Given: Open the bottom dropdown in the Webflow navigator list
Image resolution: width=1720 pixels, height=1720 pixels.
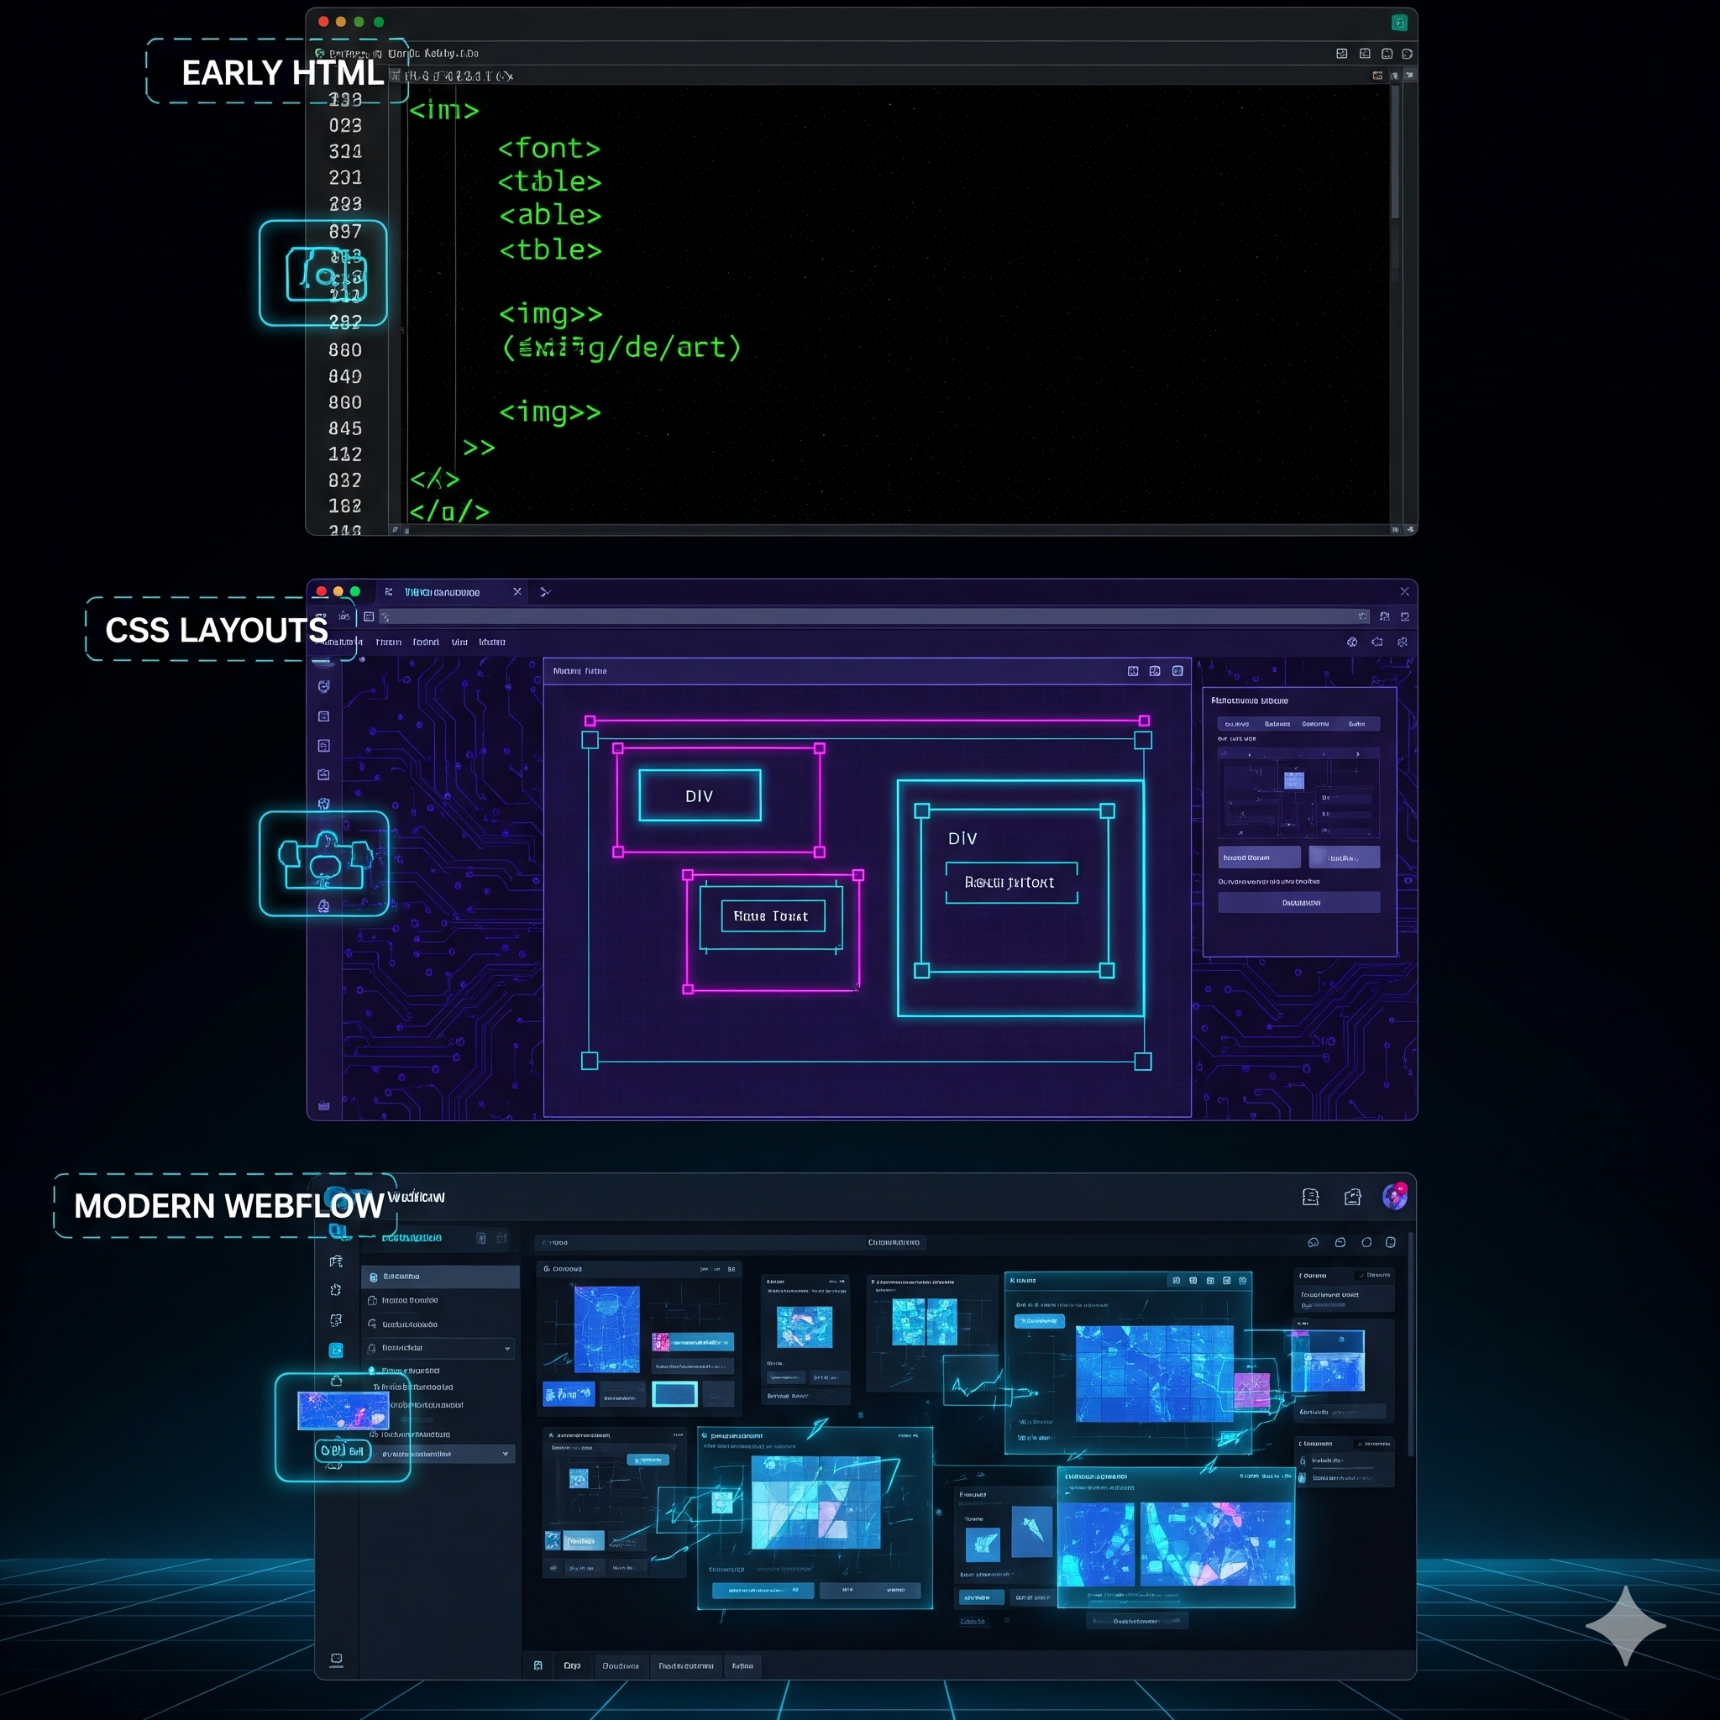Looking at the screenshot, I should (505, 1453).
